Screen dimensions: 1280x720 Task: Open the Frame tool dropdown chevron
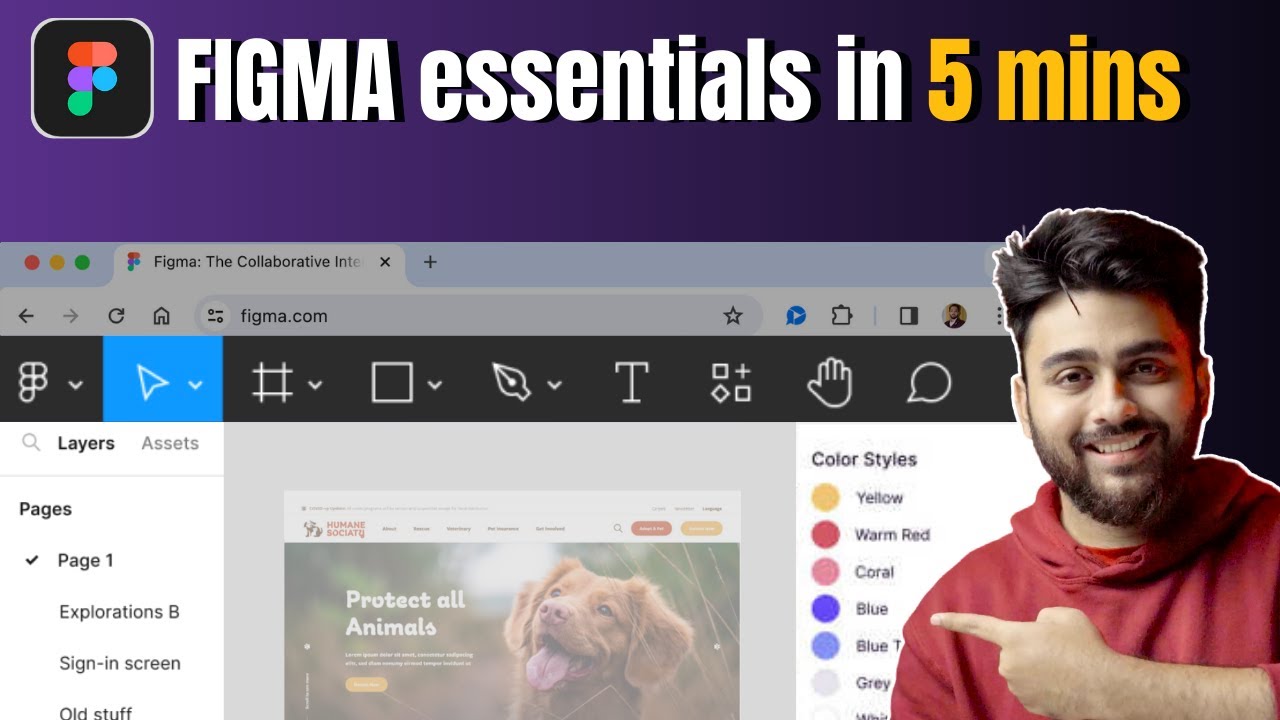[315, 384]
